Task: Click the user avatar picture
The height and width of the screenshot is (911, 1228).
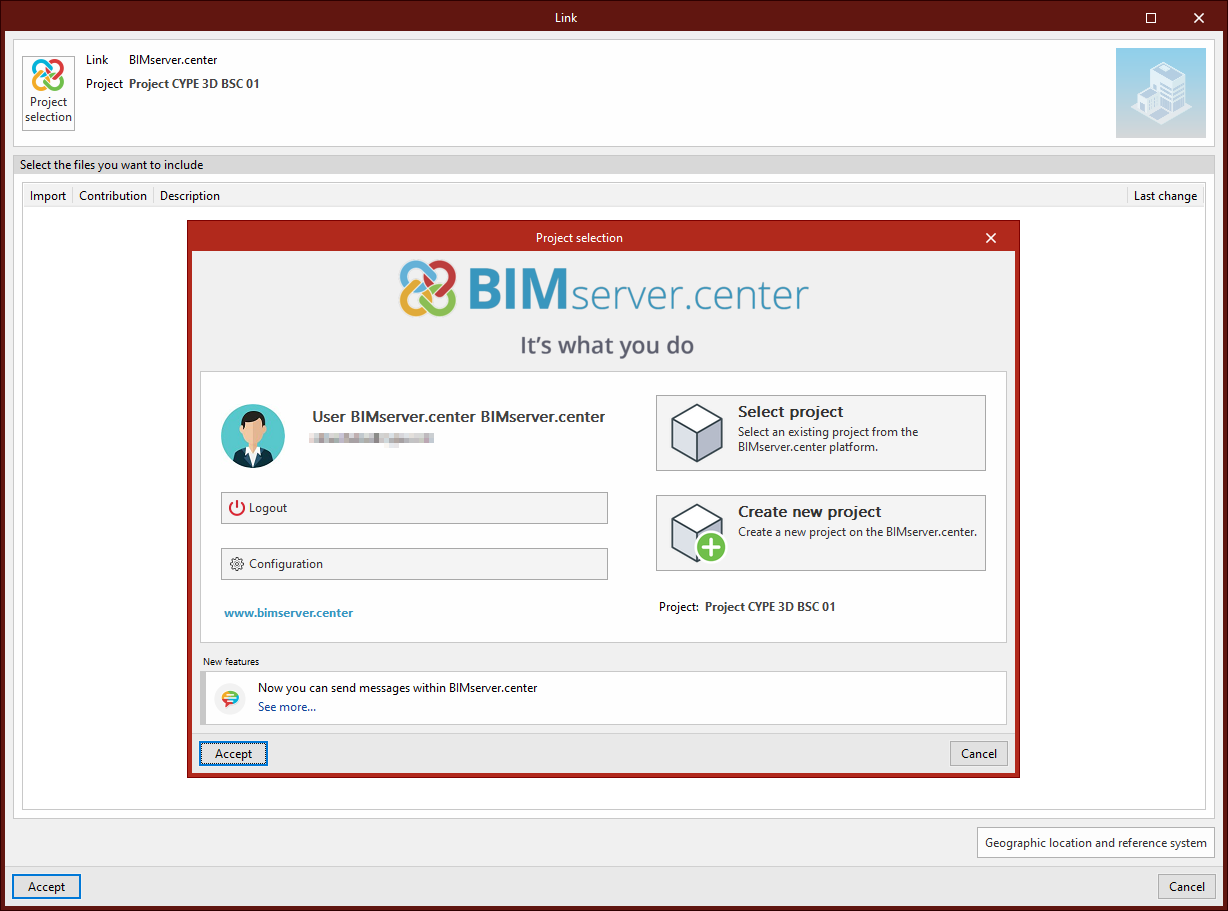Action: (x=253, y=436)
